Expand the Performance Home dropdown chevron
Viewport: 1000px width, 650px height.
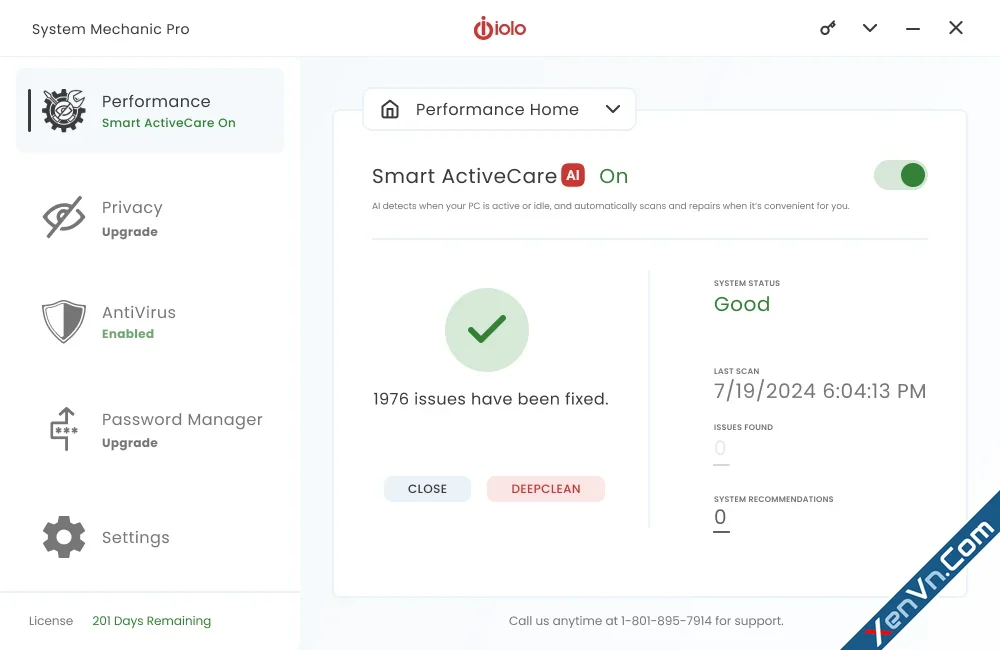click(x=613, y=109)
